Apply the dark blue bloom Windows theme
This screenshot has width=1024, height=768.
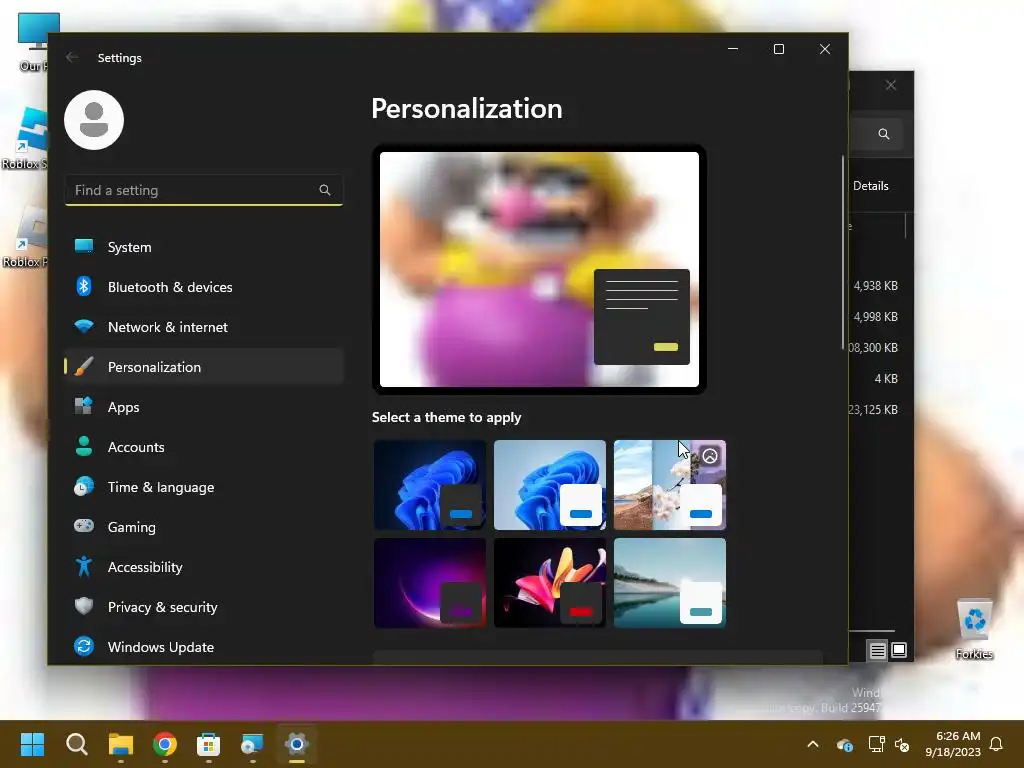tap(430, 485)
